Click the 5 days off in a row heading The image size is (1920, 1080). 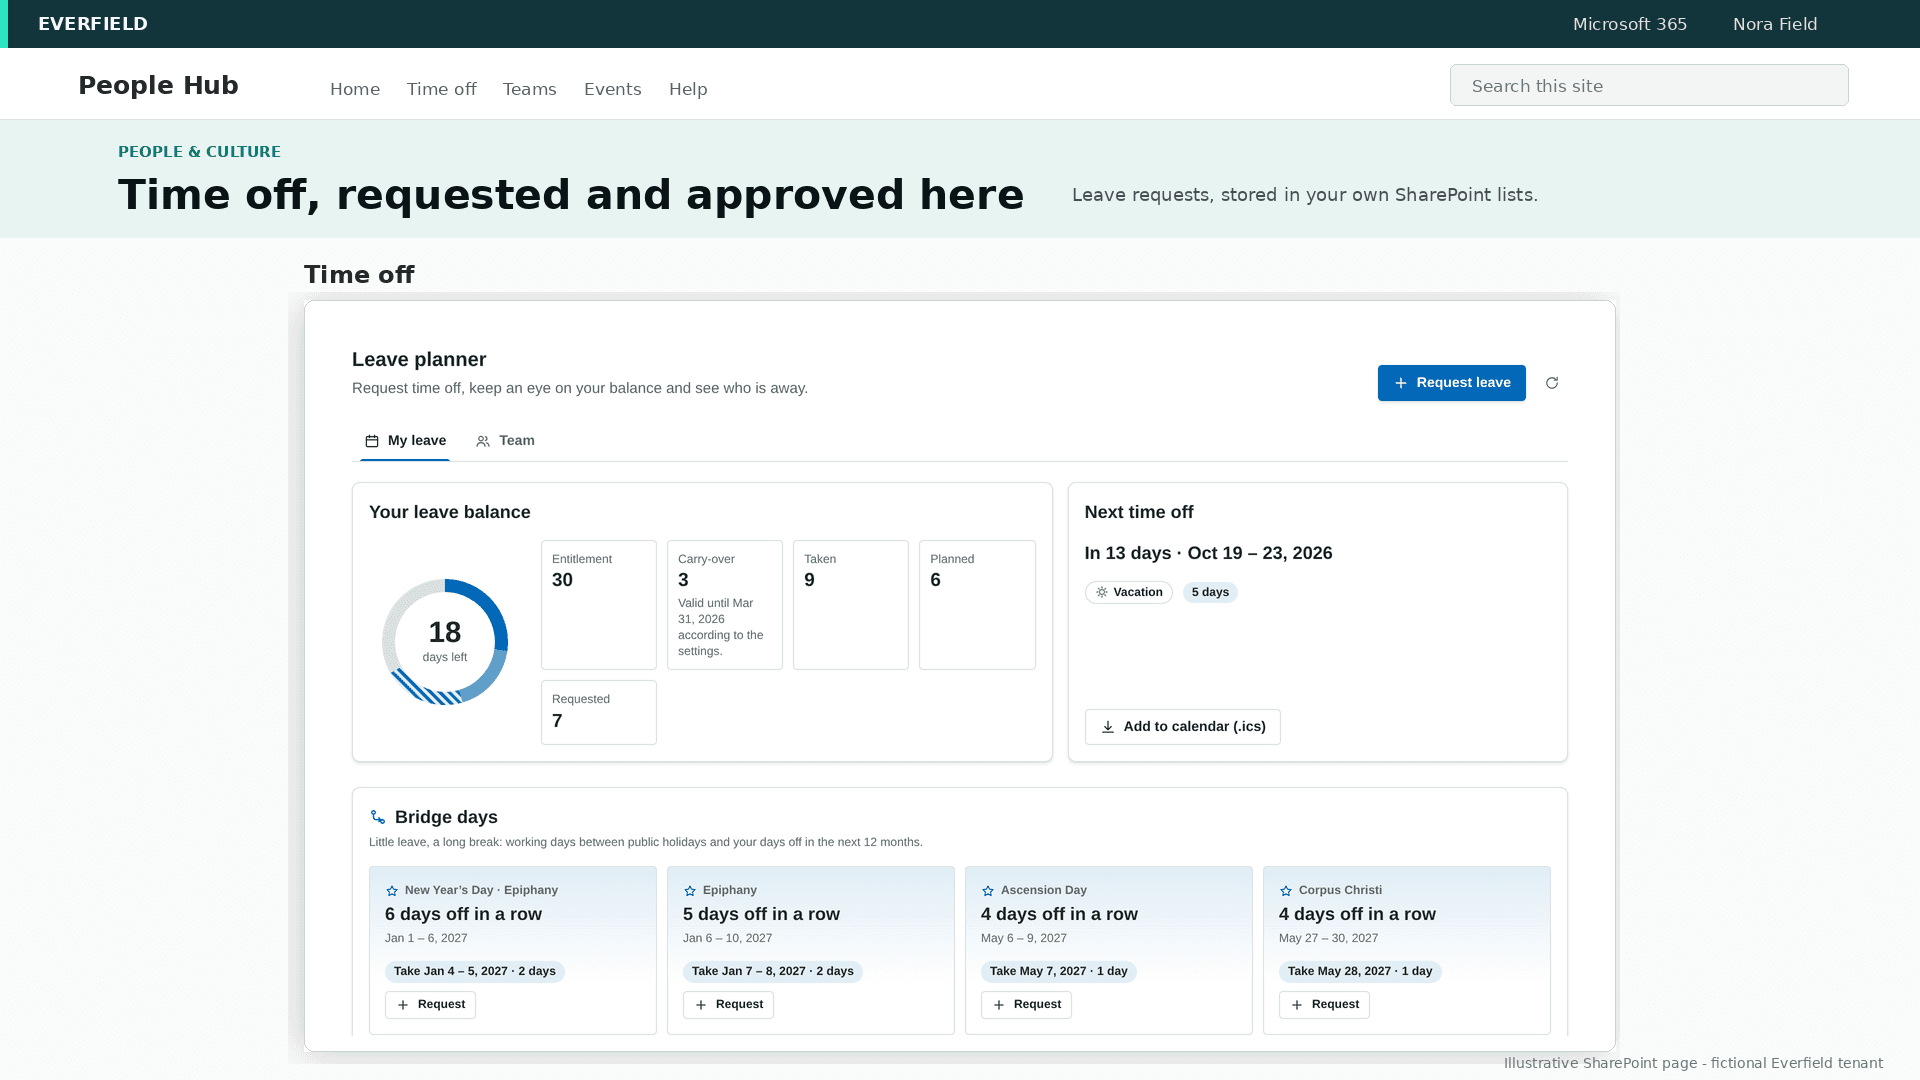(x=761, y=914)
